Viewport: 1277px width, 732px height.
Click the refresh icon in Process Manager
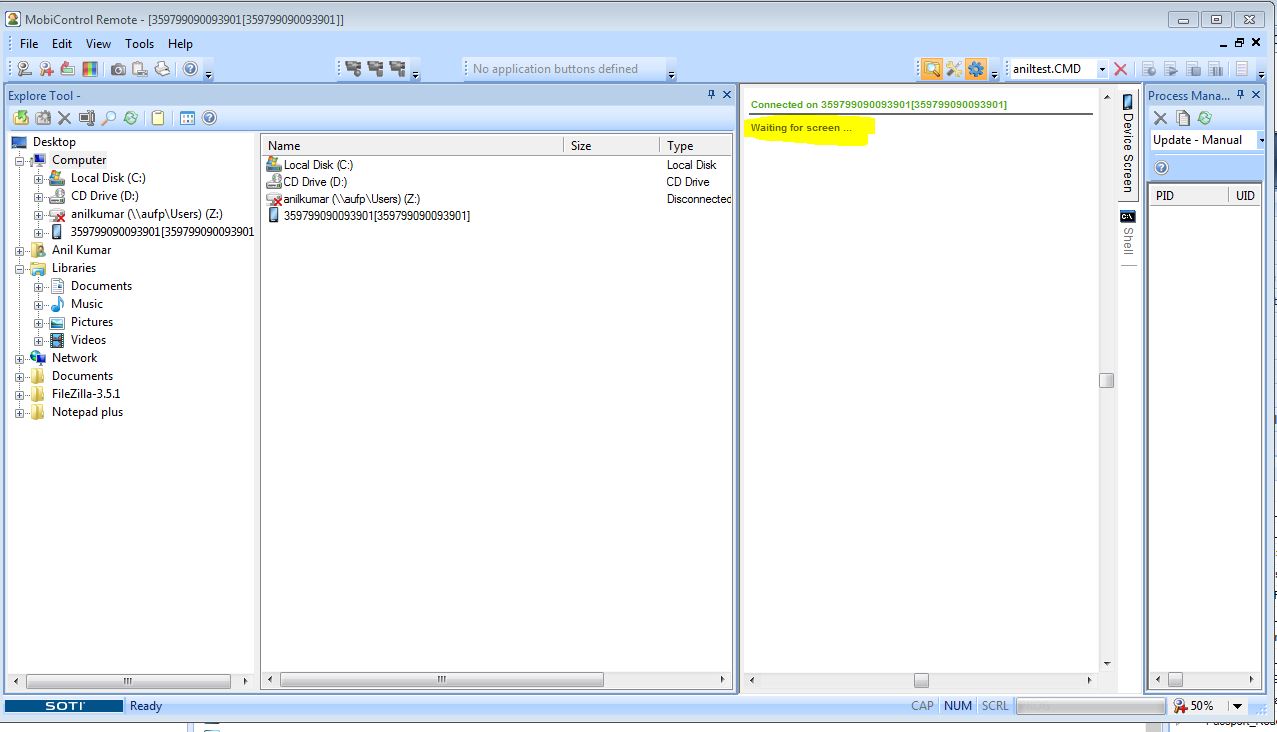click(x=1205, y=118)
